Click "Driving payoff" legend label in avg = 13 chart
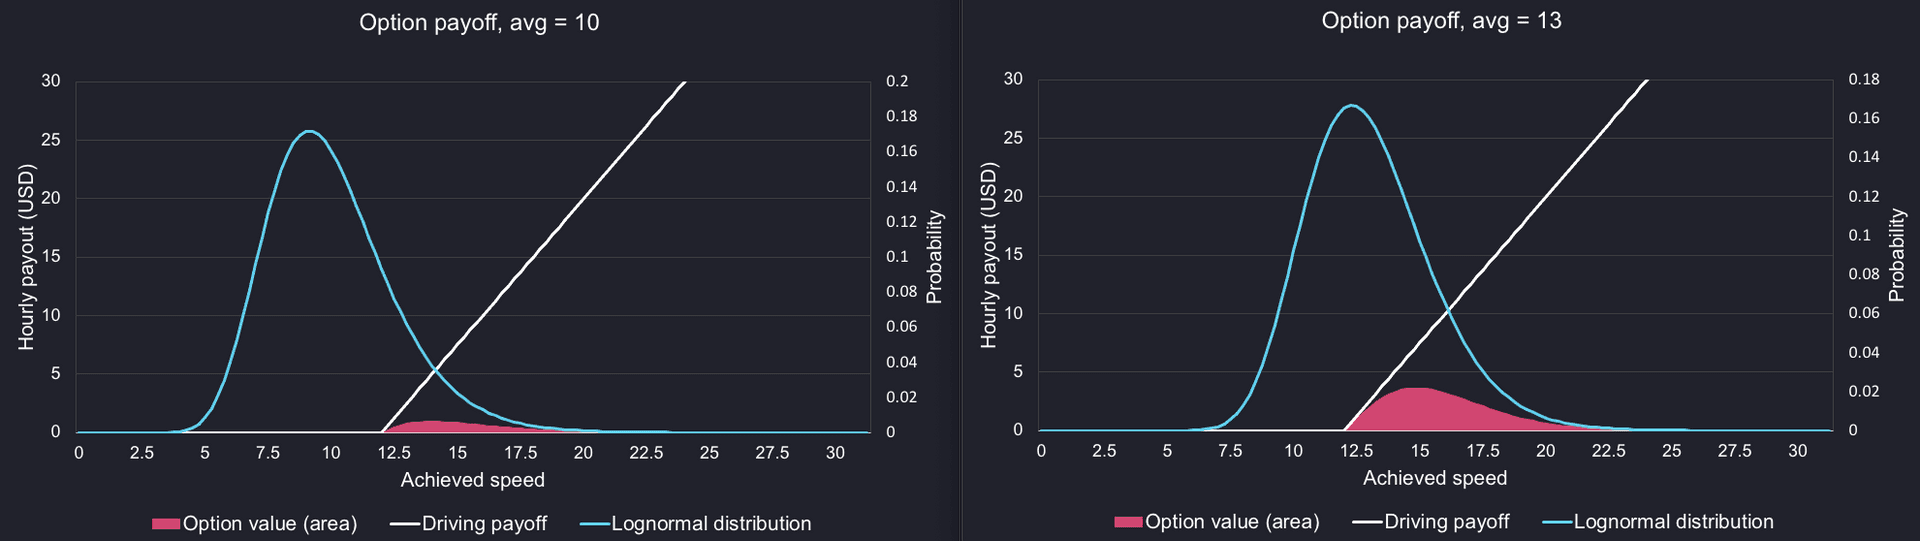Screen dimensions: 1920x541 click(1447, 522)
